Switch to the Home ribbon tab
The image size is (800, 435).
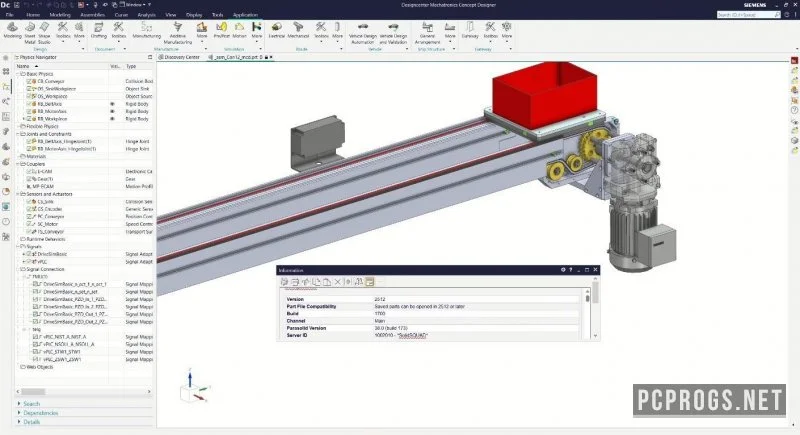[x=33, y=15]
